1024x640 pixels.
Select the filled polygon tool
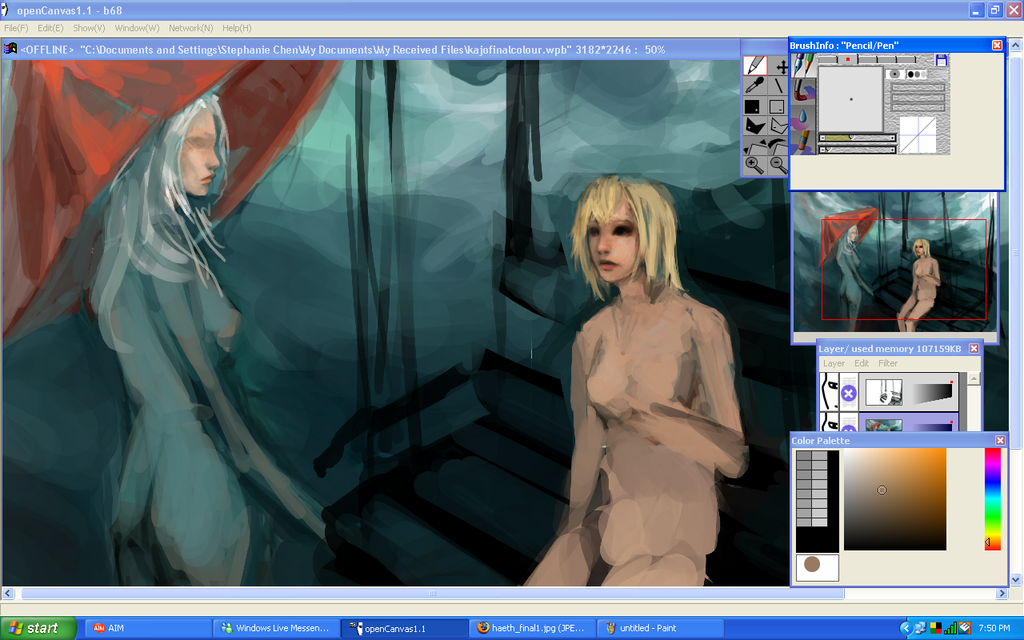pos(755,125)
